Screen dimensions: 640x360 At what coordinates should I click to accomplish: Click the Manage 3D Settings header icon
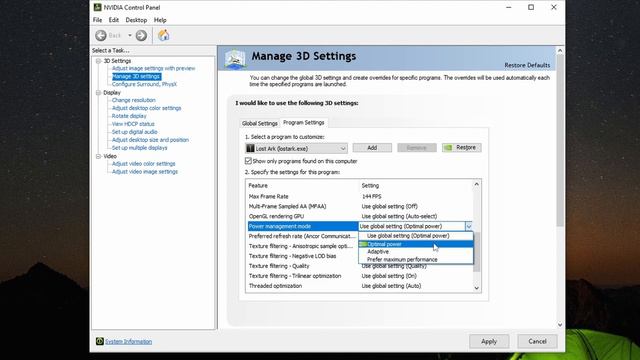tap(235, 59)
